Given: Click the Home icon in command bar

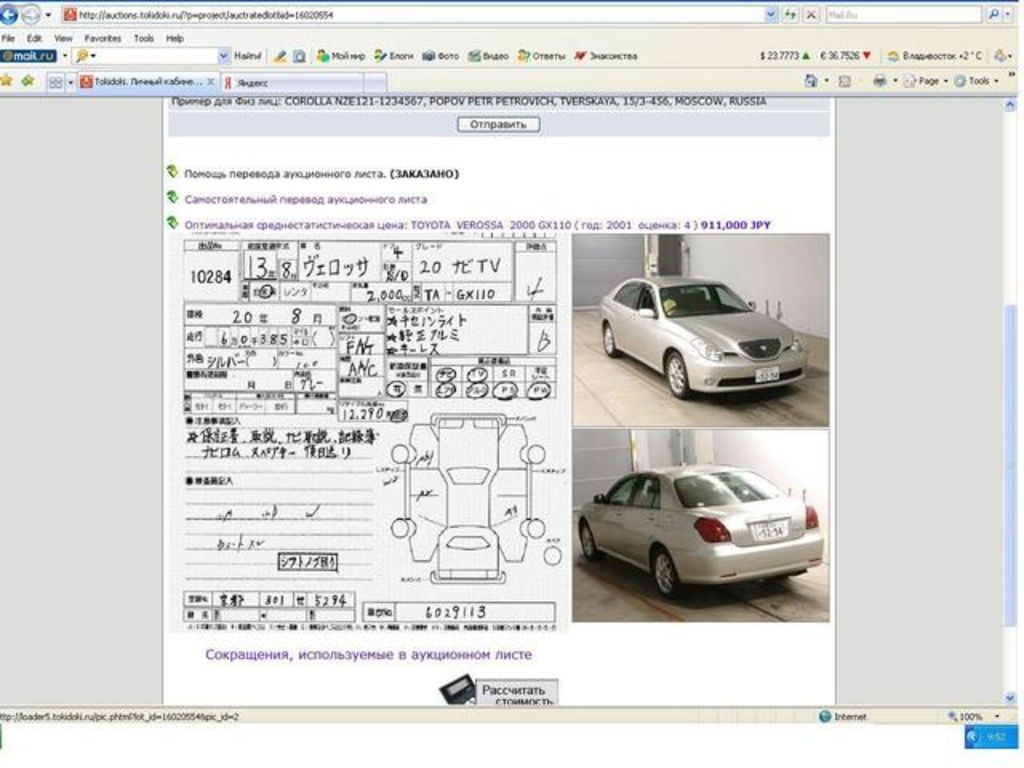Looking at the screenshot, I should pyautogui.click(x=810, y=81).
